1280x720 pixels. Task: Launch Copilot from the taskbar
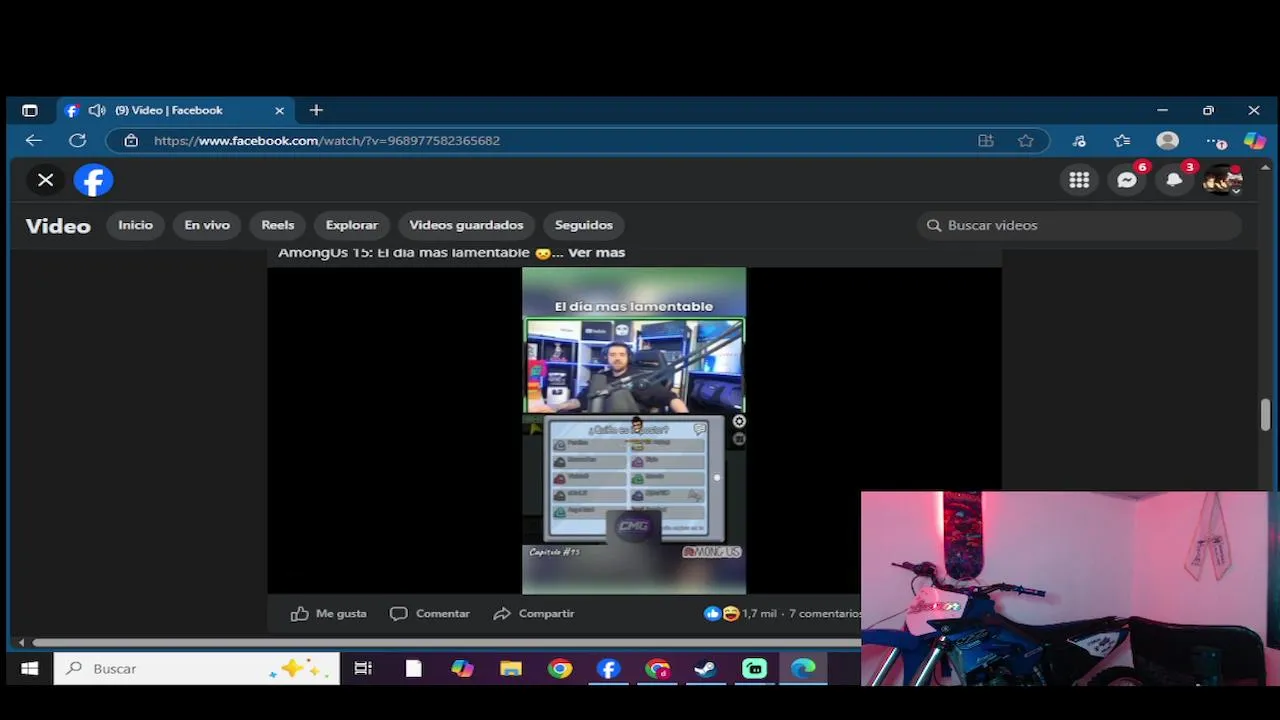click(462, 669)
